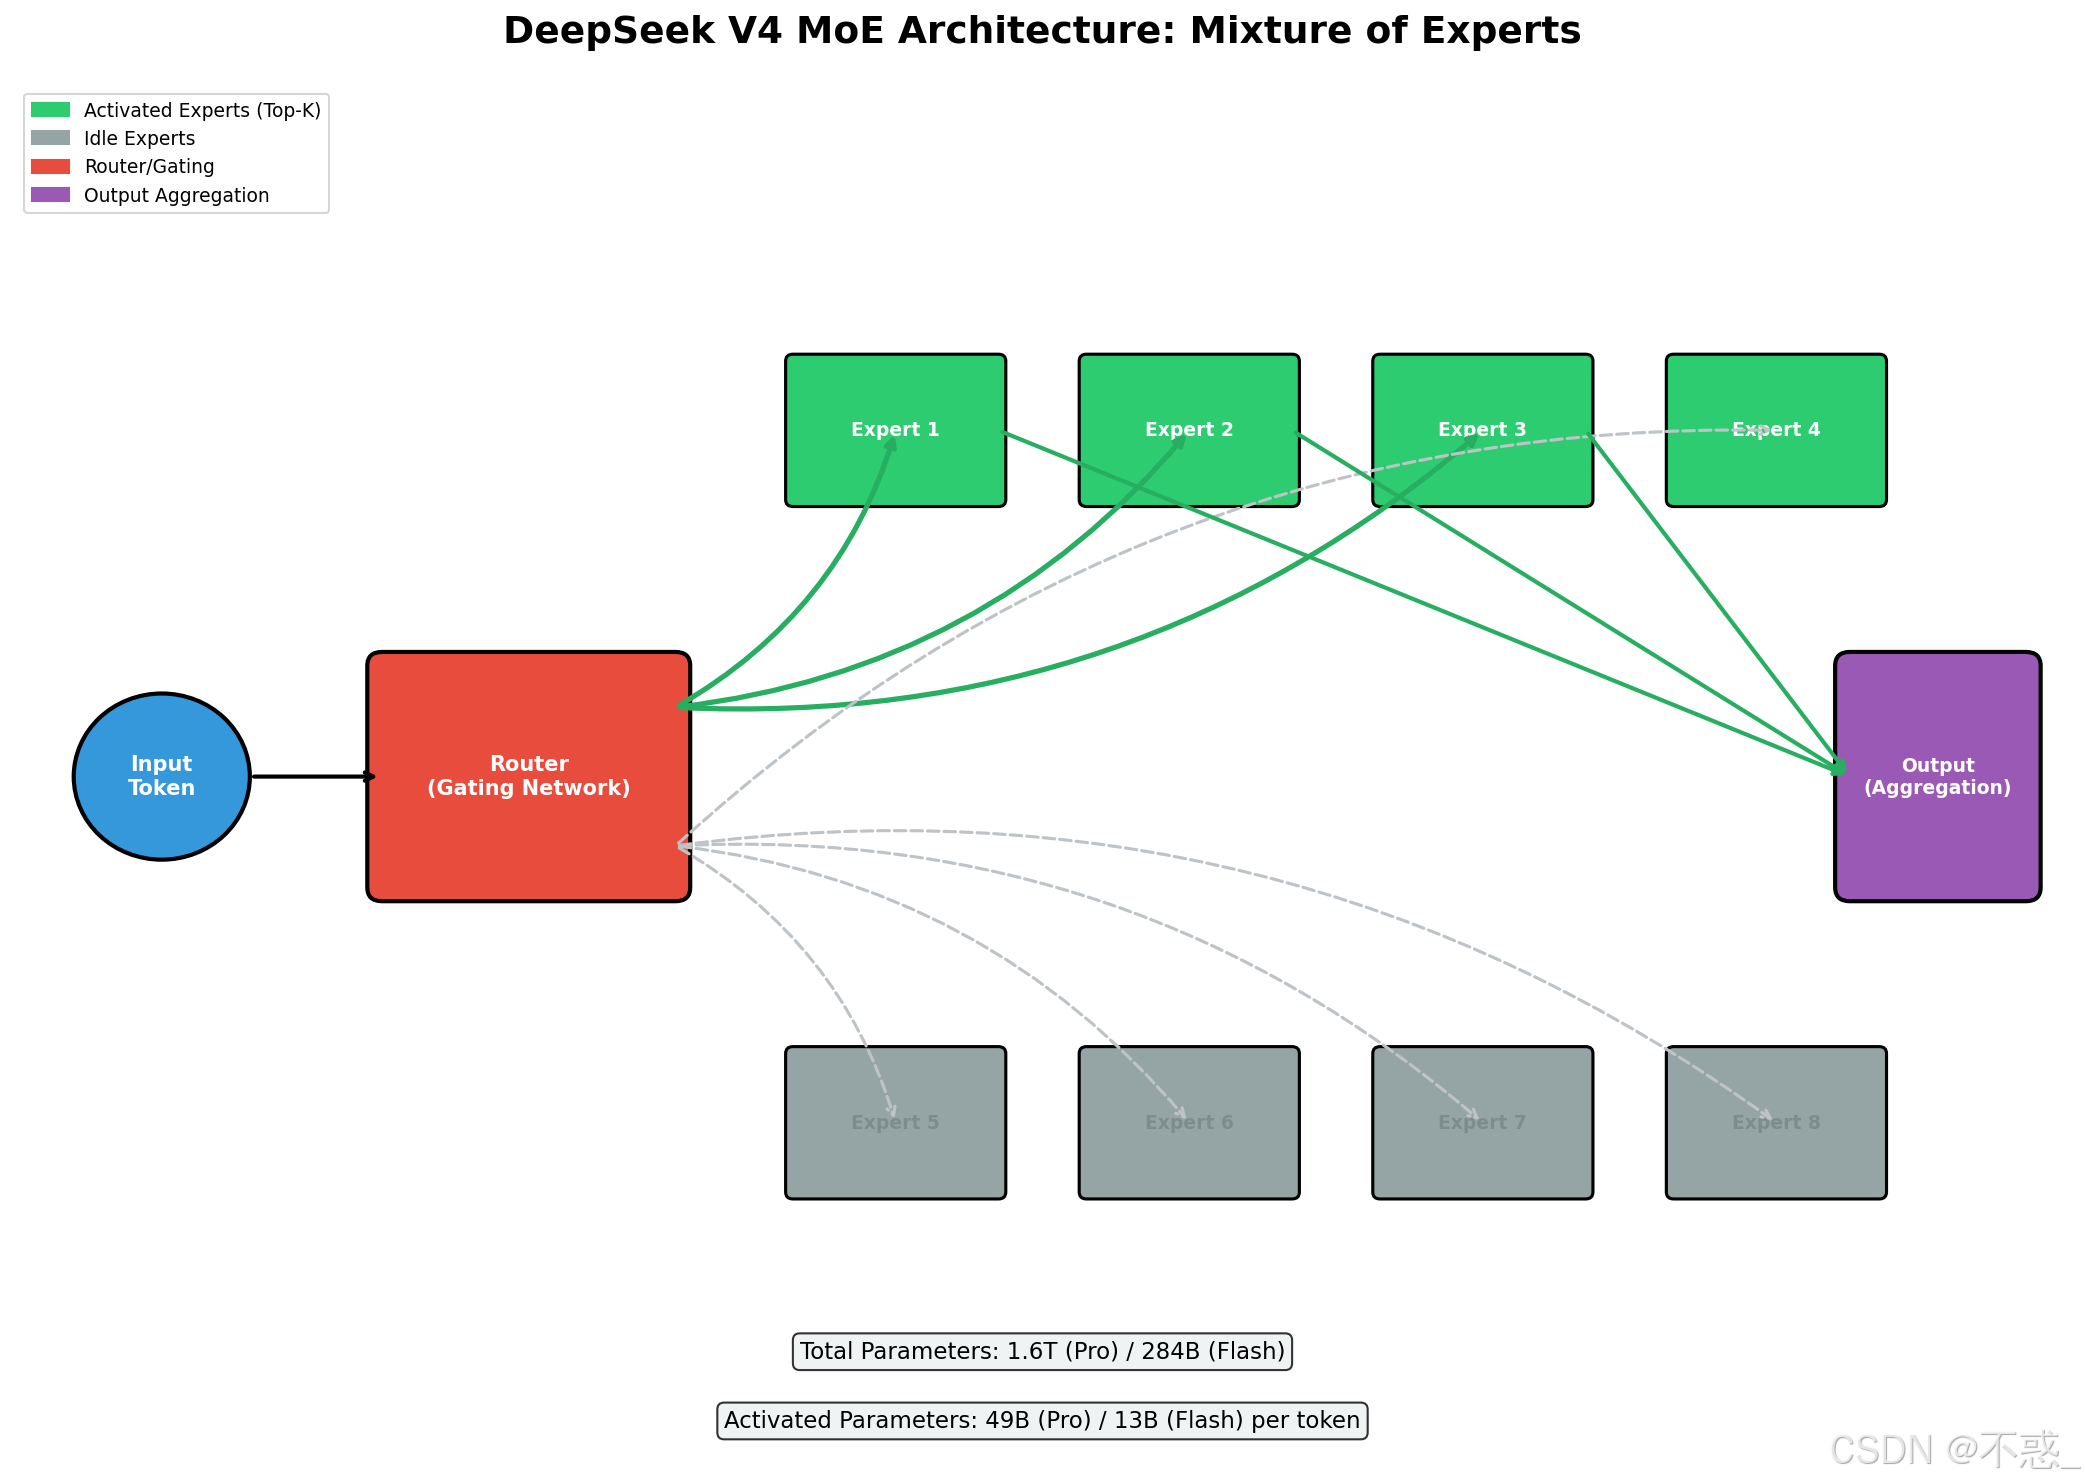2085x1484 pixels.
Task: Click the gray Expert 8 box
Action: (x=1776, y=1123)
